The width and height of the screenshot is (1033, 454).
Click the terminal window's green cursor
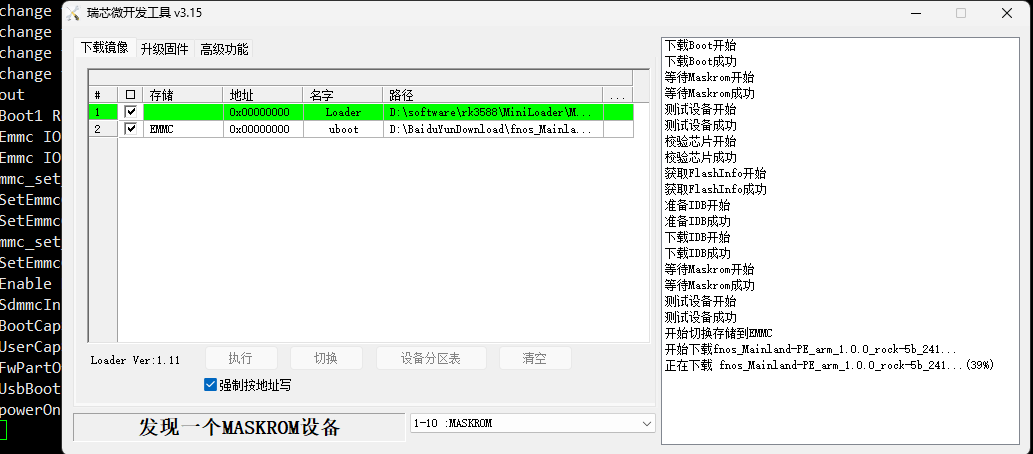click(3, 430)
